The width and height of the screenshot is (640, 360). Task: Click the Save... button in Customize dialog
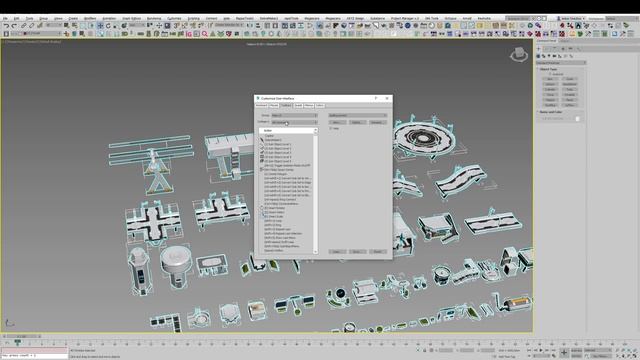pyautogui.click(x=358, y=251)
